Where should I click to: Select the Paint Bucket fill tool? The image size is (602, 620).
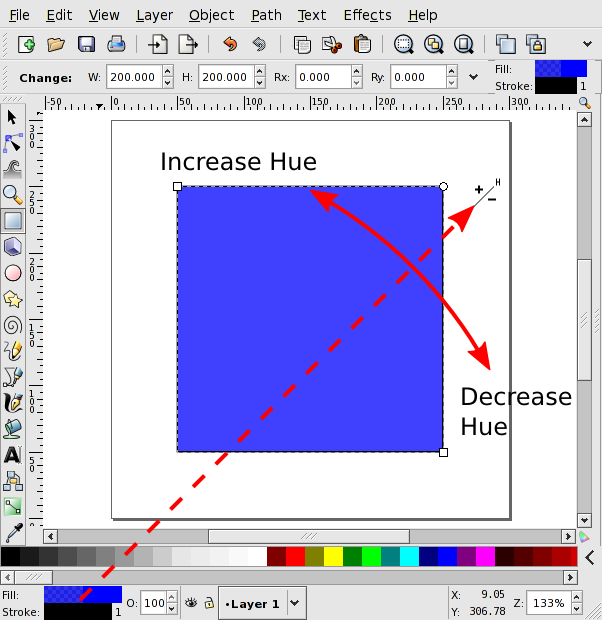13,429
